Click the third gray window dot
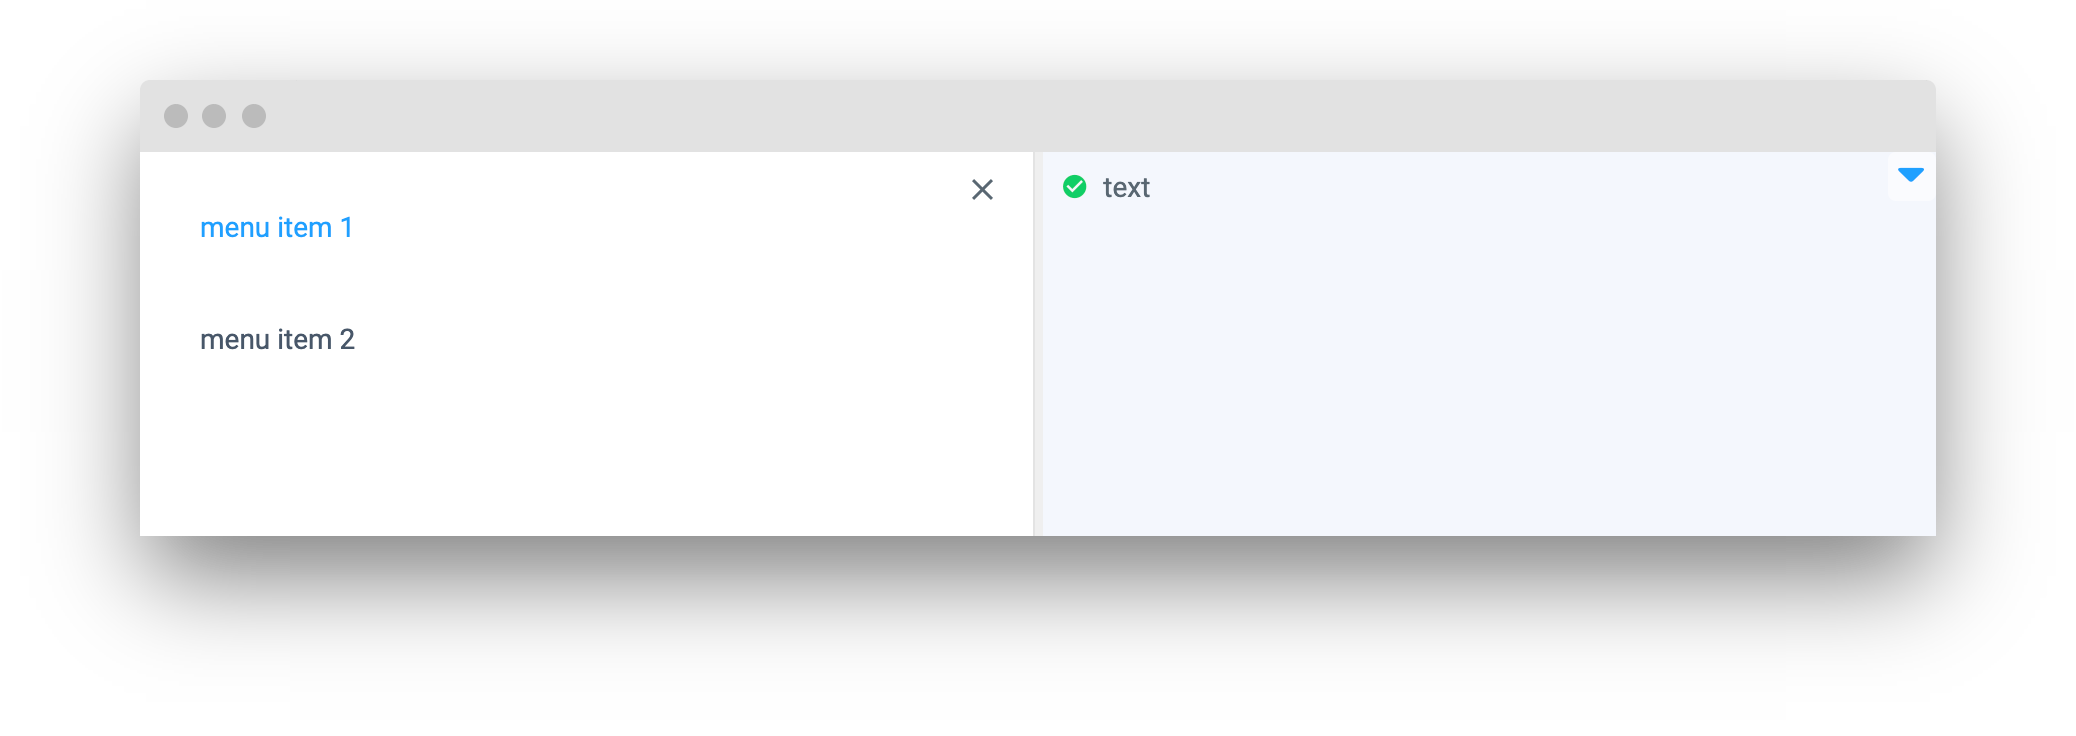The height and width of the screenshot is (736, 2076). (254, 116)
